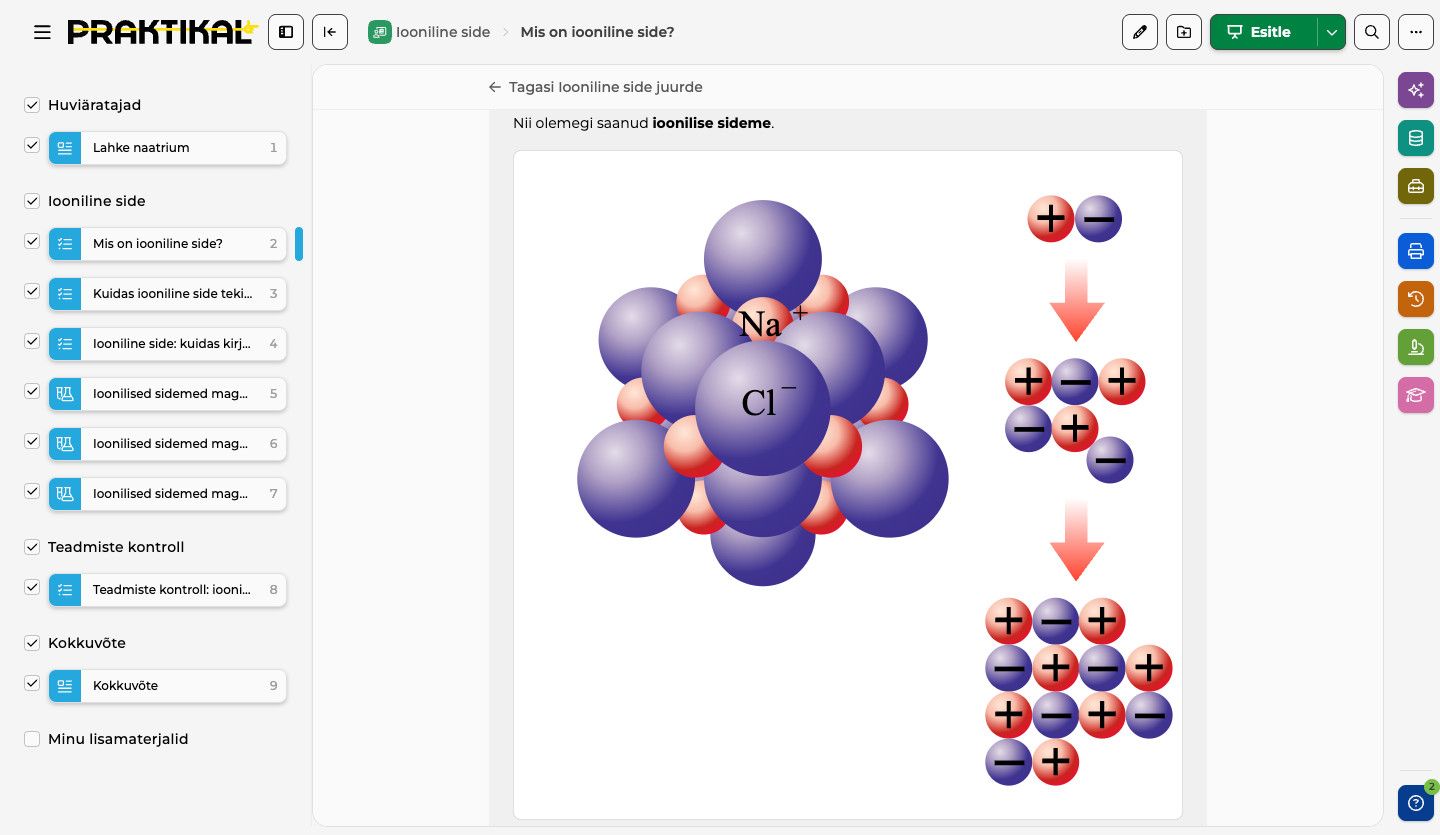
Task: Click the Iooniline side breadcrumb
Action: pyautogui.click(x=429, y=32)
